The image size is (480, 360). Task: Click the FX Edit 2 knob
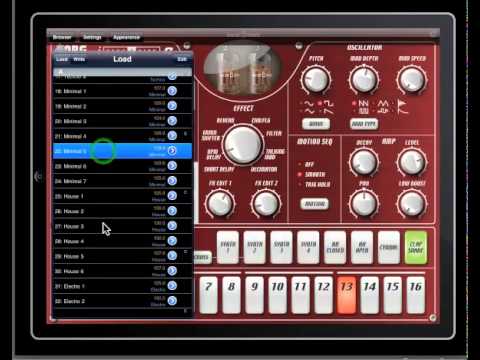pyautogui.click(x=266, y=203)
